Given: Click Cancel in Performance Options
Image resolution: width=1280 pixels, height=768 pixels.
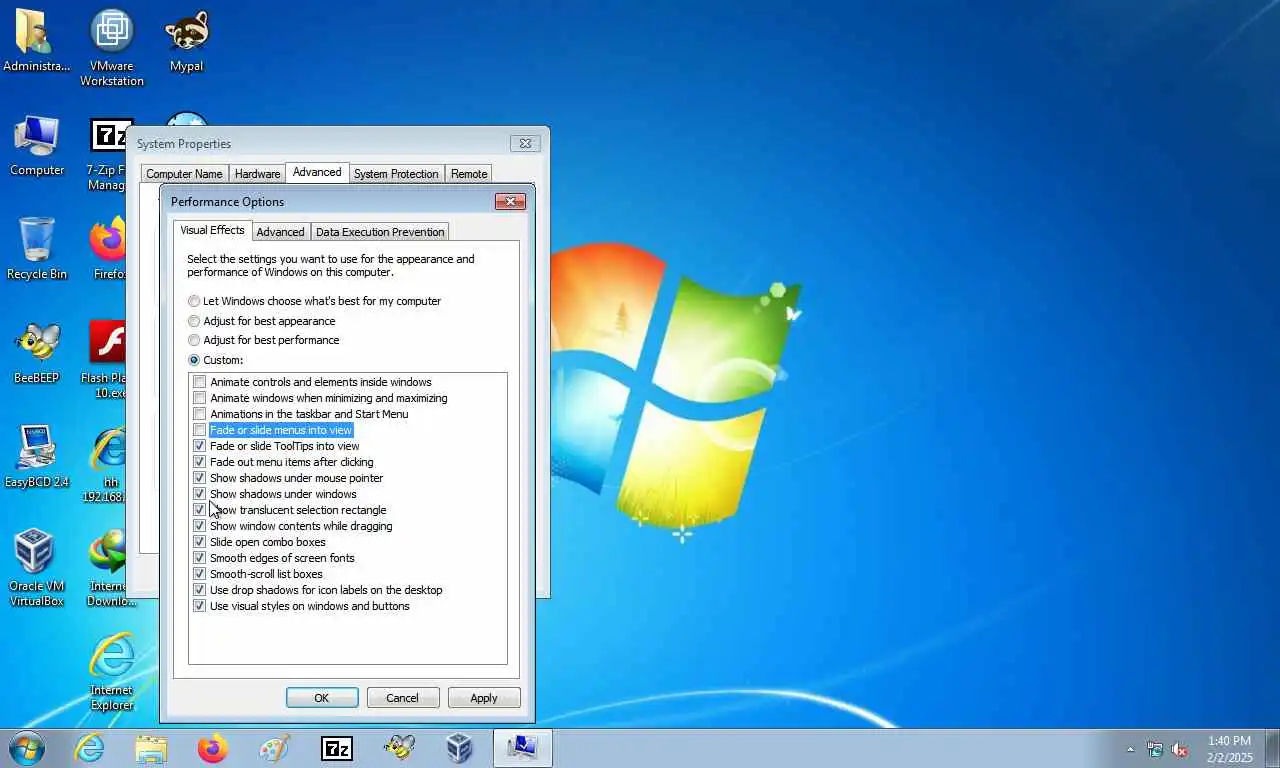Looking at the screenshot, I should [402, 698].
